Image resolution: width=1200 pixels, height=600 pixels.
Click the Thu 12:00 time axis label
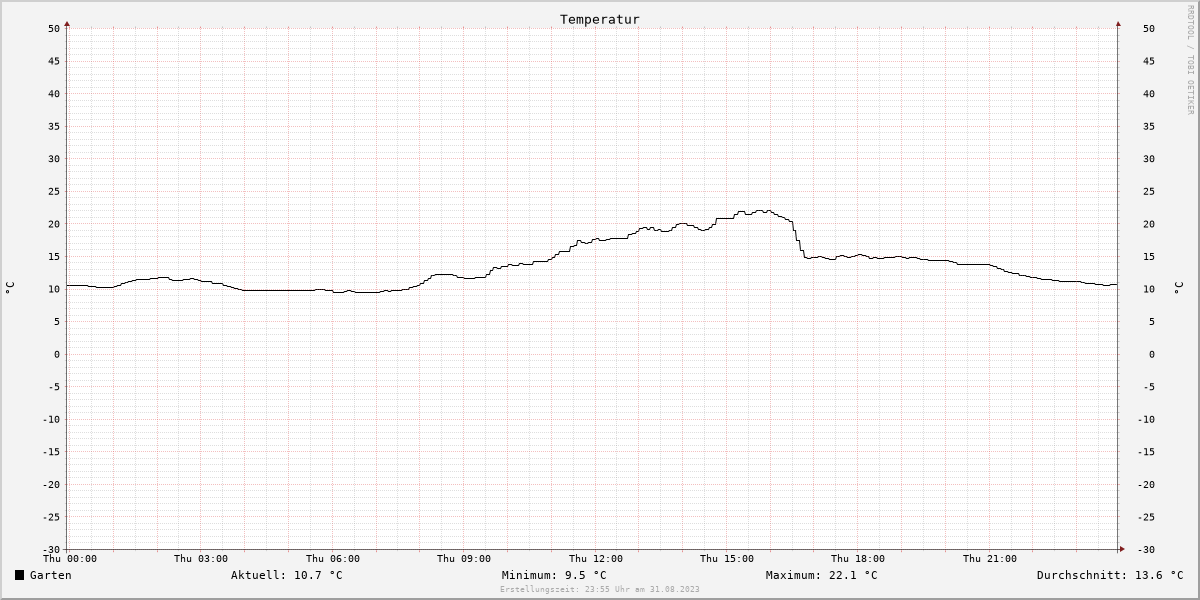click(596, 559)
